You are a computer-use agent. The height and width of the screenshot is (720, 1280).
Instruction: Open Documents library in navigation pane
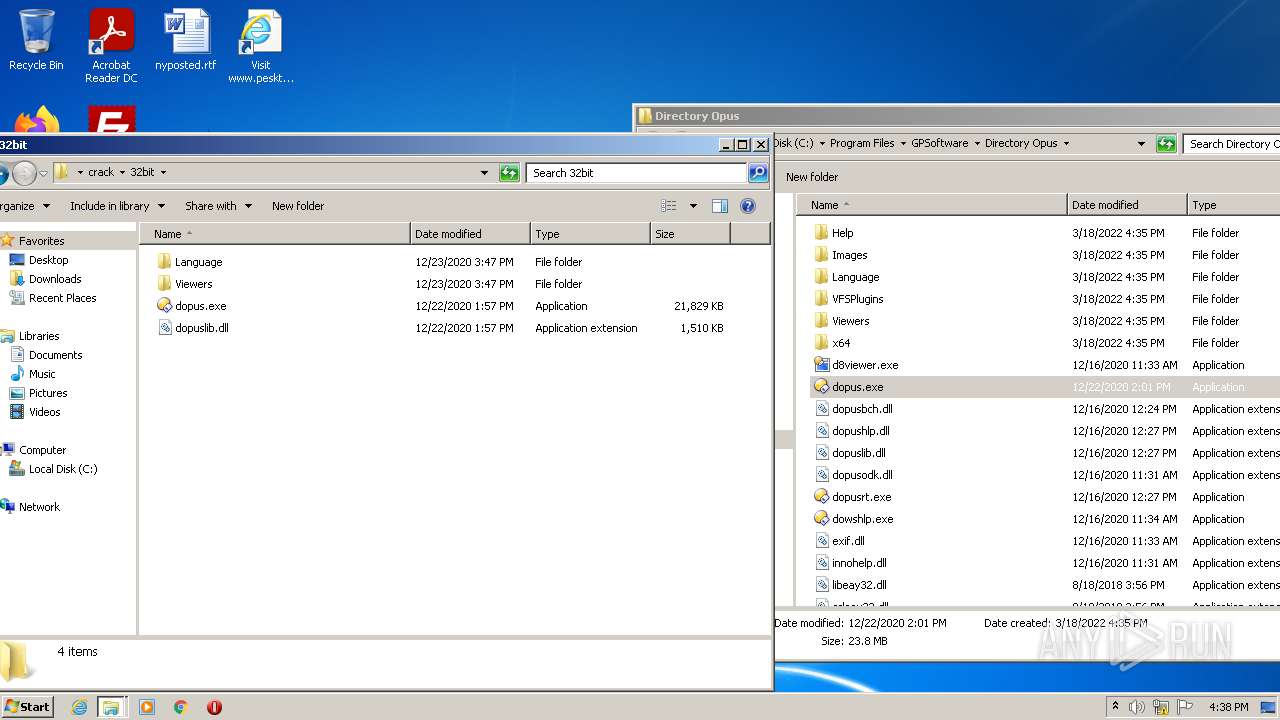[x=55, y=355]
